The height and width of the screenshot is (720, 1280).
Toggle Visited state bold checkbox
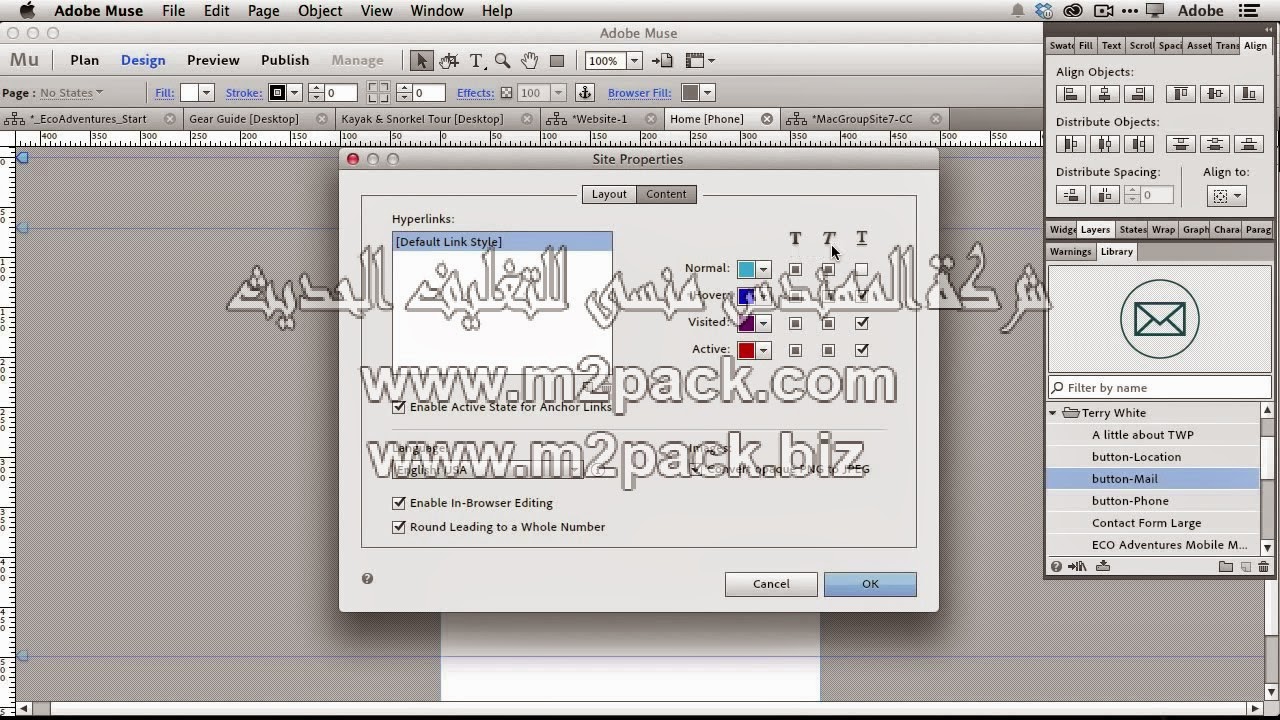point(795,323)
